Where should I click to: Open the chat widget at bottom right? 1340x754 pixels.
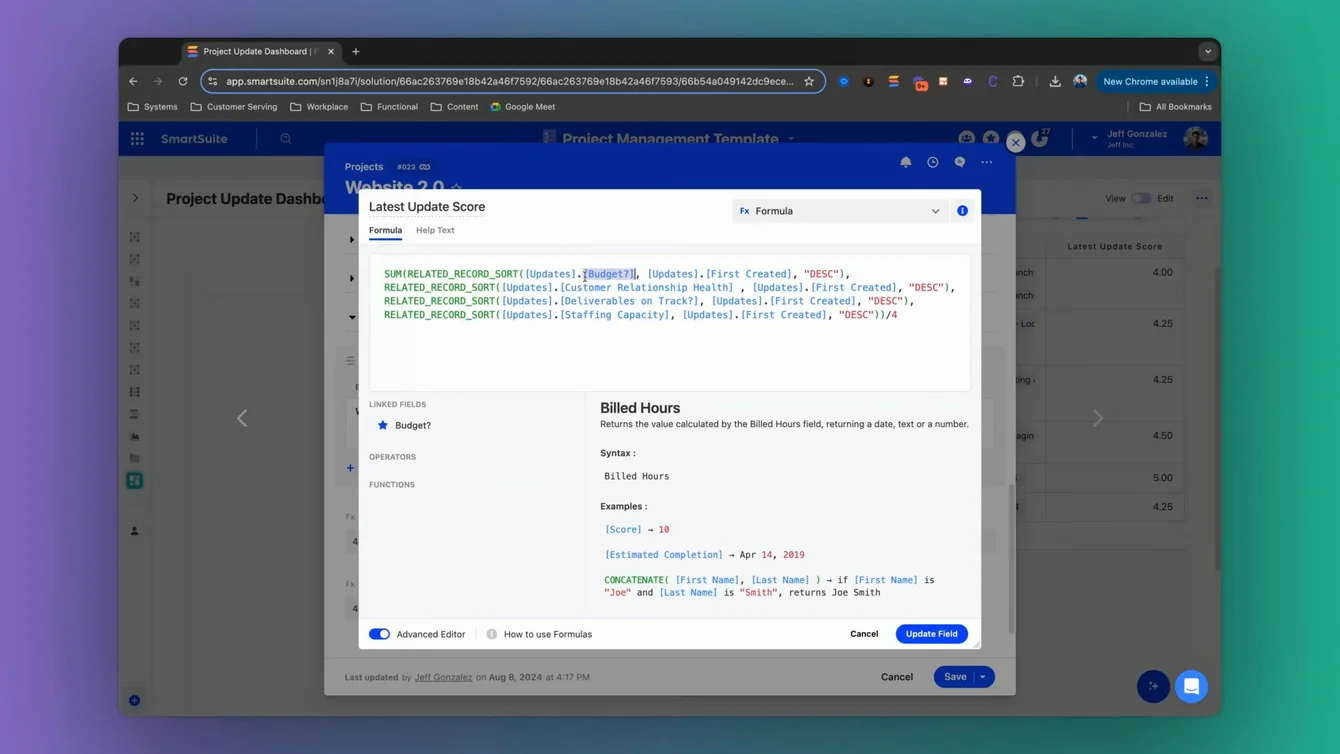point(1191,686)
